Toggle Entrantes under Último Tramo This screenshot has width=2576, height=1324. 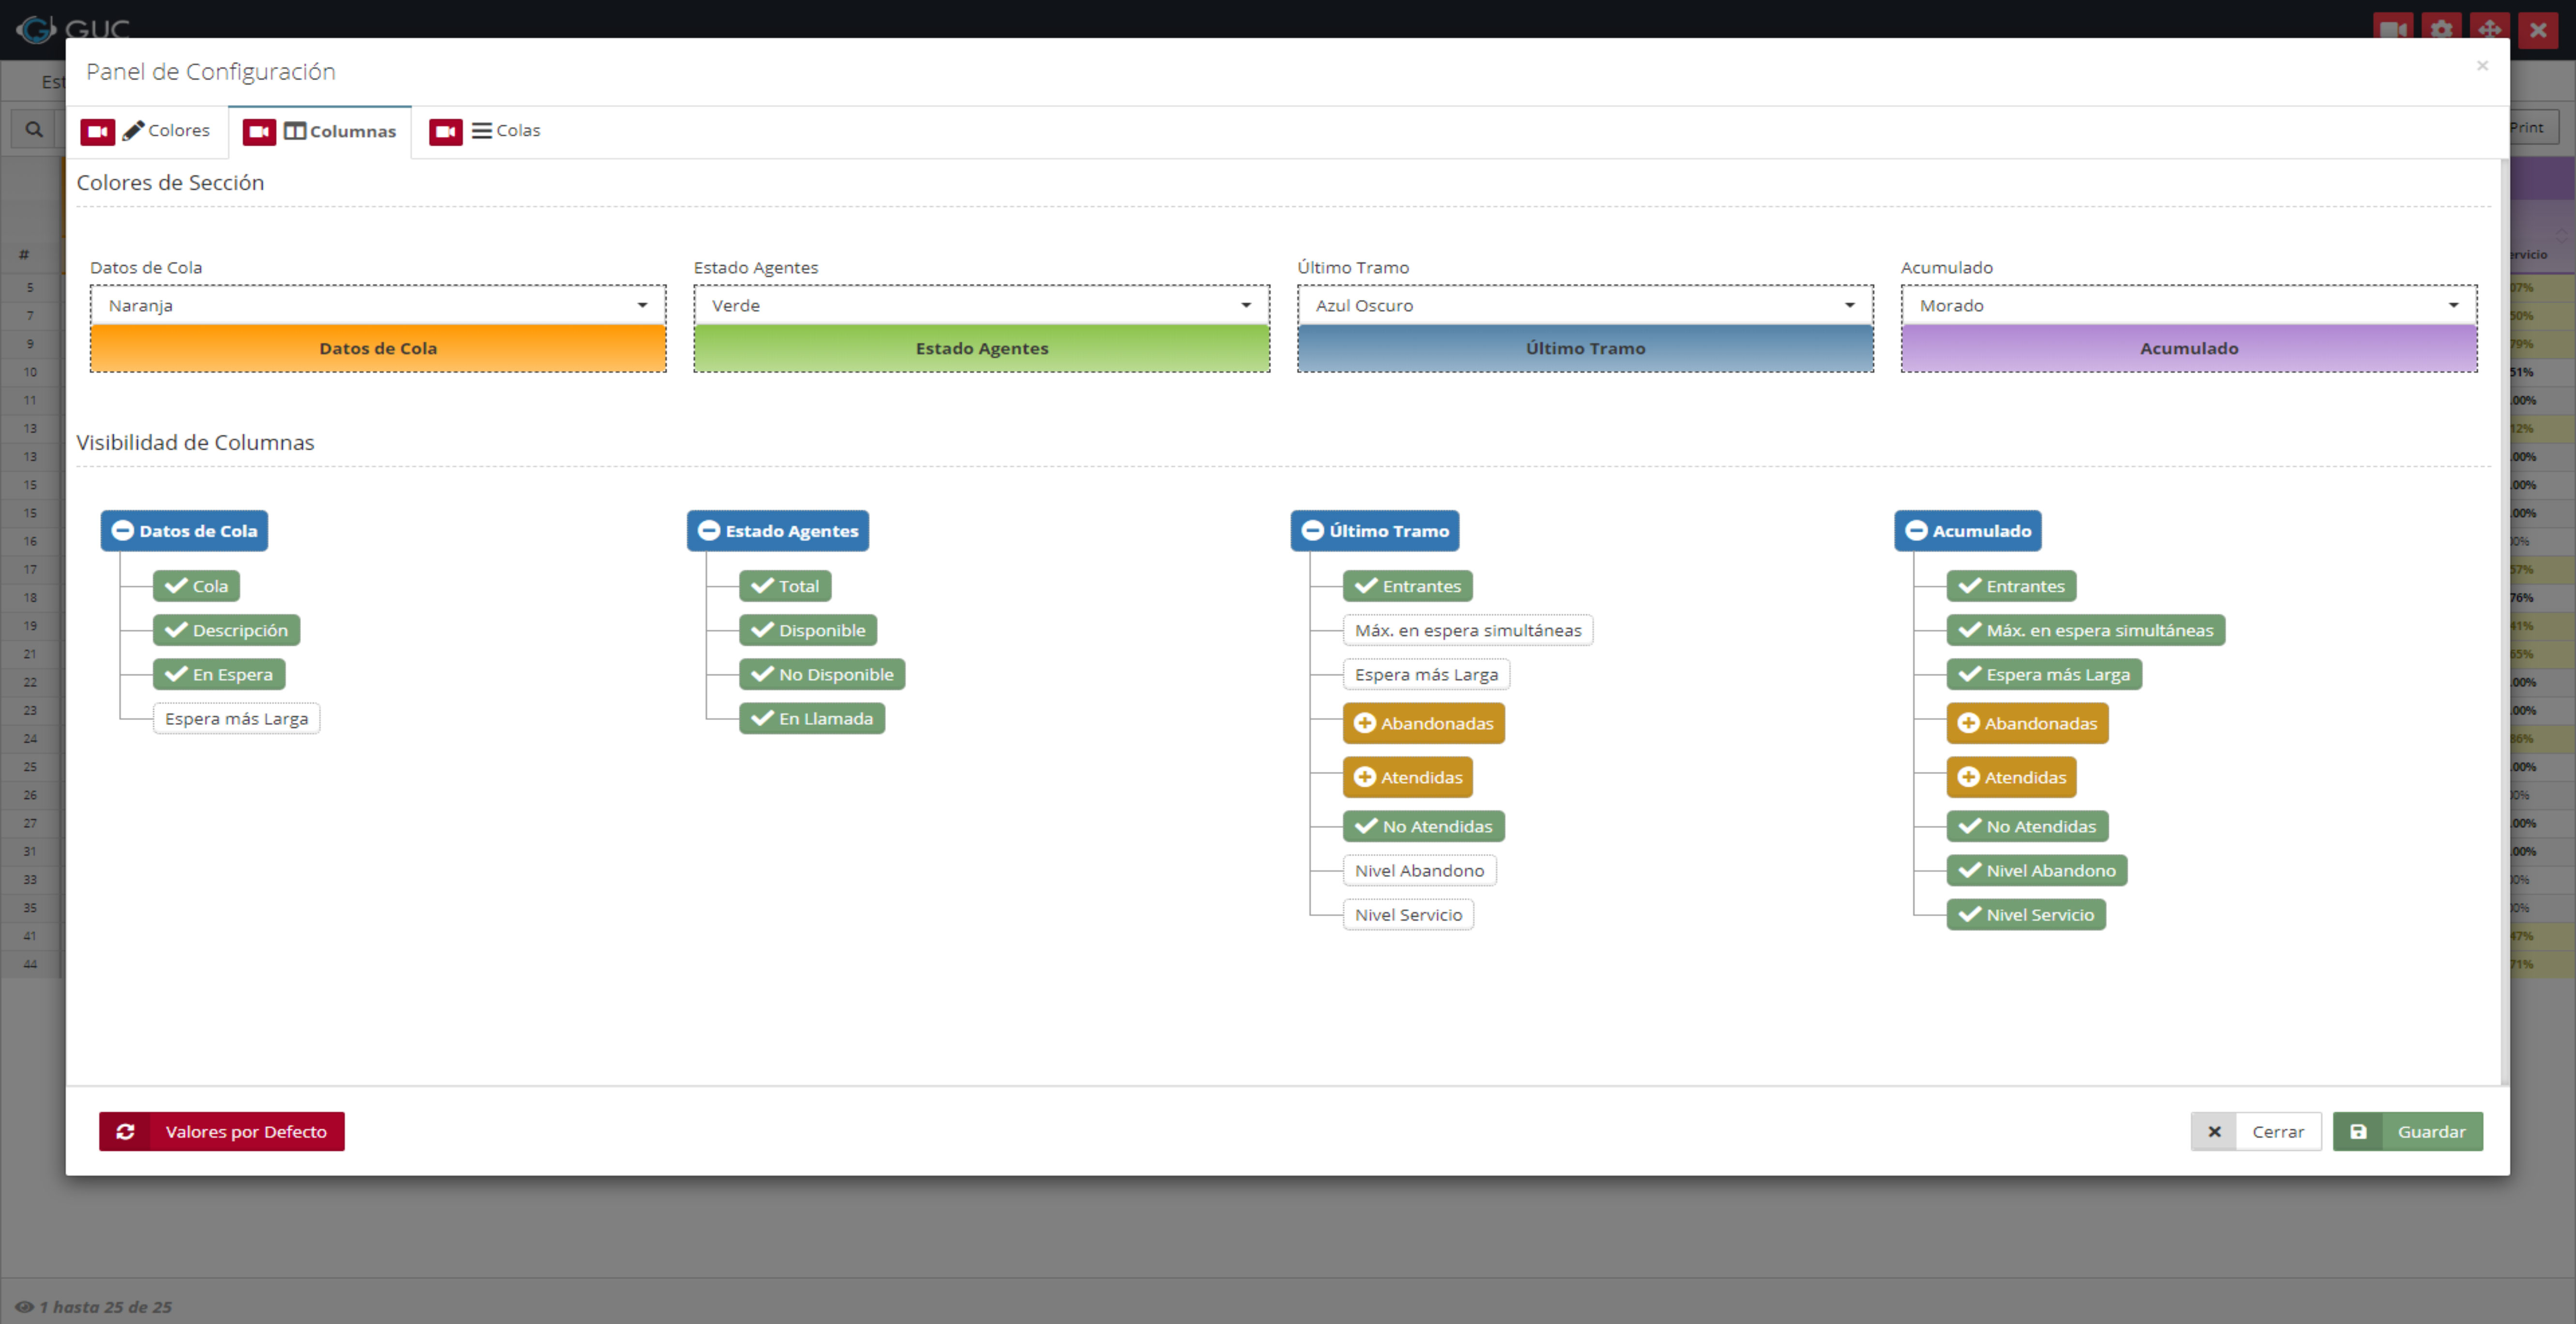coord(1408,586)
